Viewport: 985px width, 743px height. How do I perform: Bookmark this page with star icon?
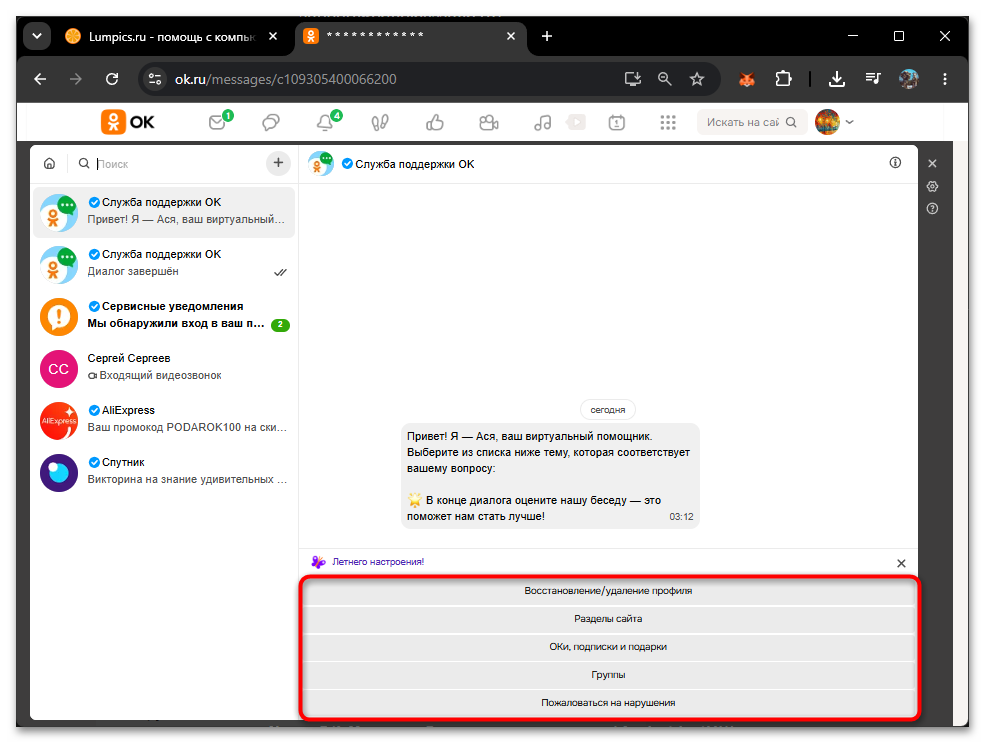point(697,79)
